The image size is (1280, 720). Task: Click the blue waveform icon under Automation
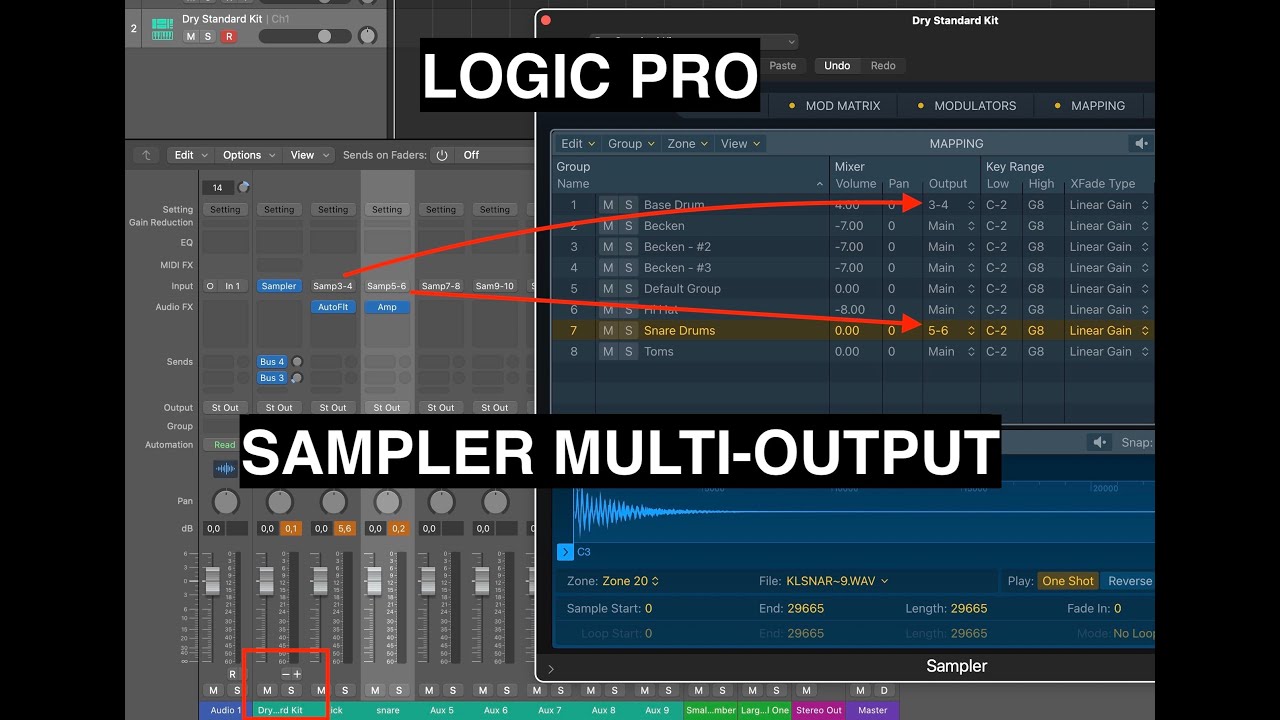point(226,468)
